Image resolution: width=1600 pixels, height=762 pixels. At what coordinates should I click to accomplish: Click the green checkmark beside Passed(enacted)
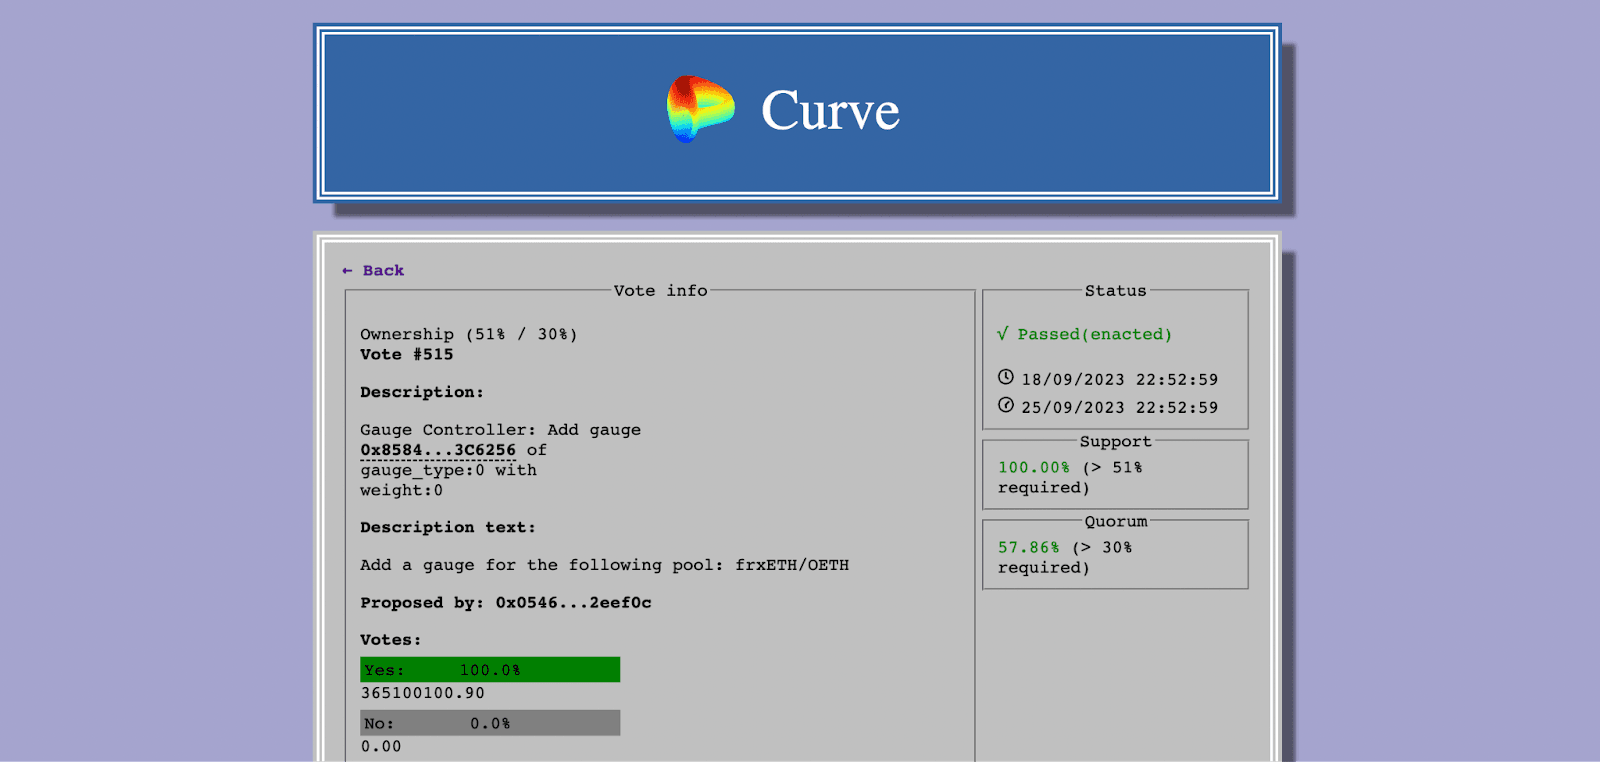click(1003, 334)
